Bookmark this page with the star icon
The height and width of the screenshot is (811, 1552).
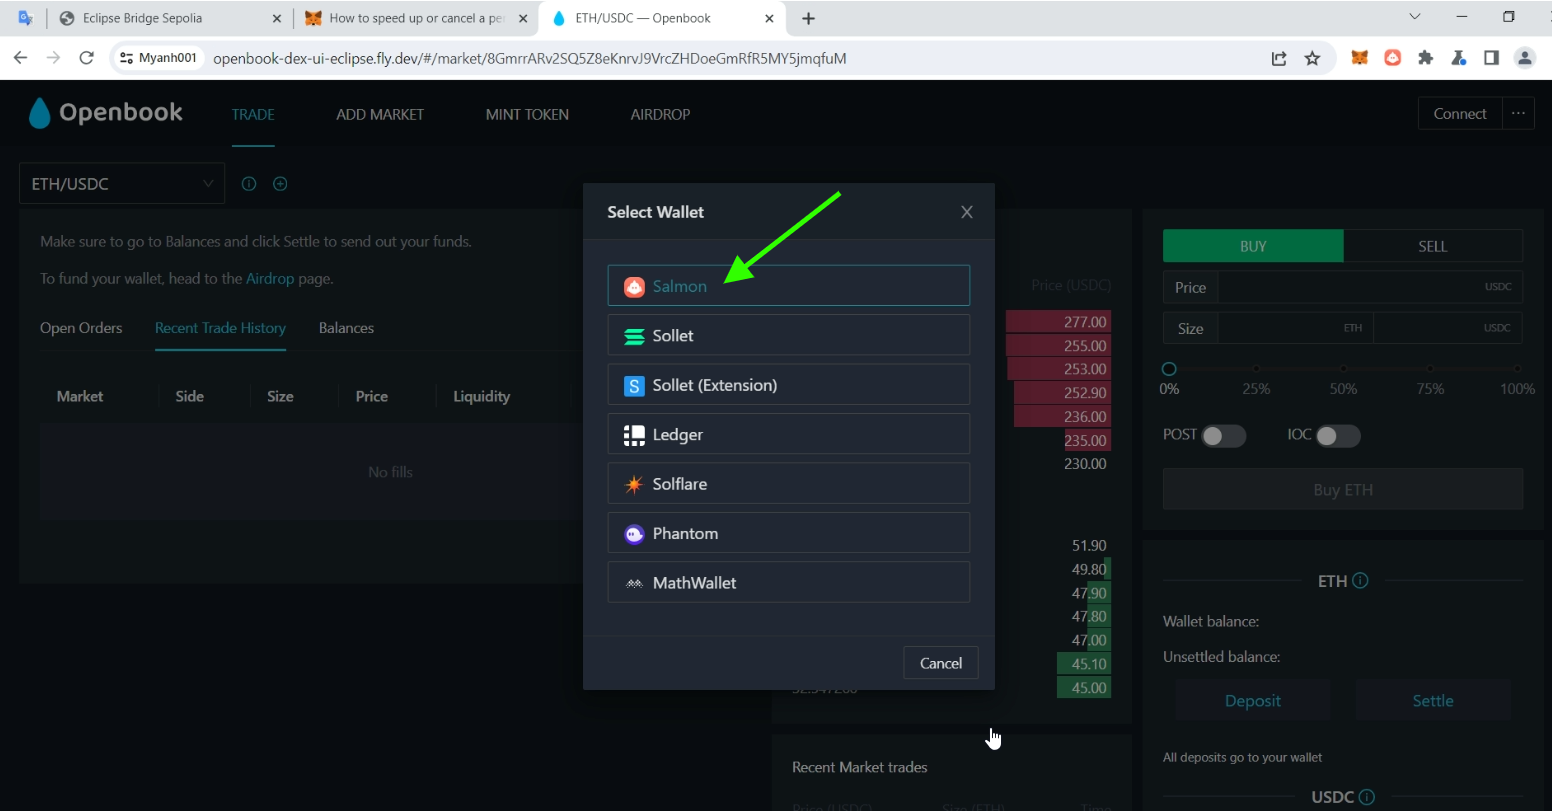[x=1313, y=58]
